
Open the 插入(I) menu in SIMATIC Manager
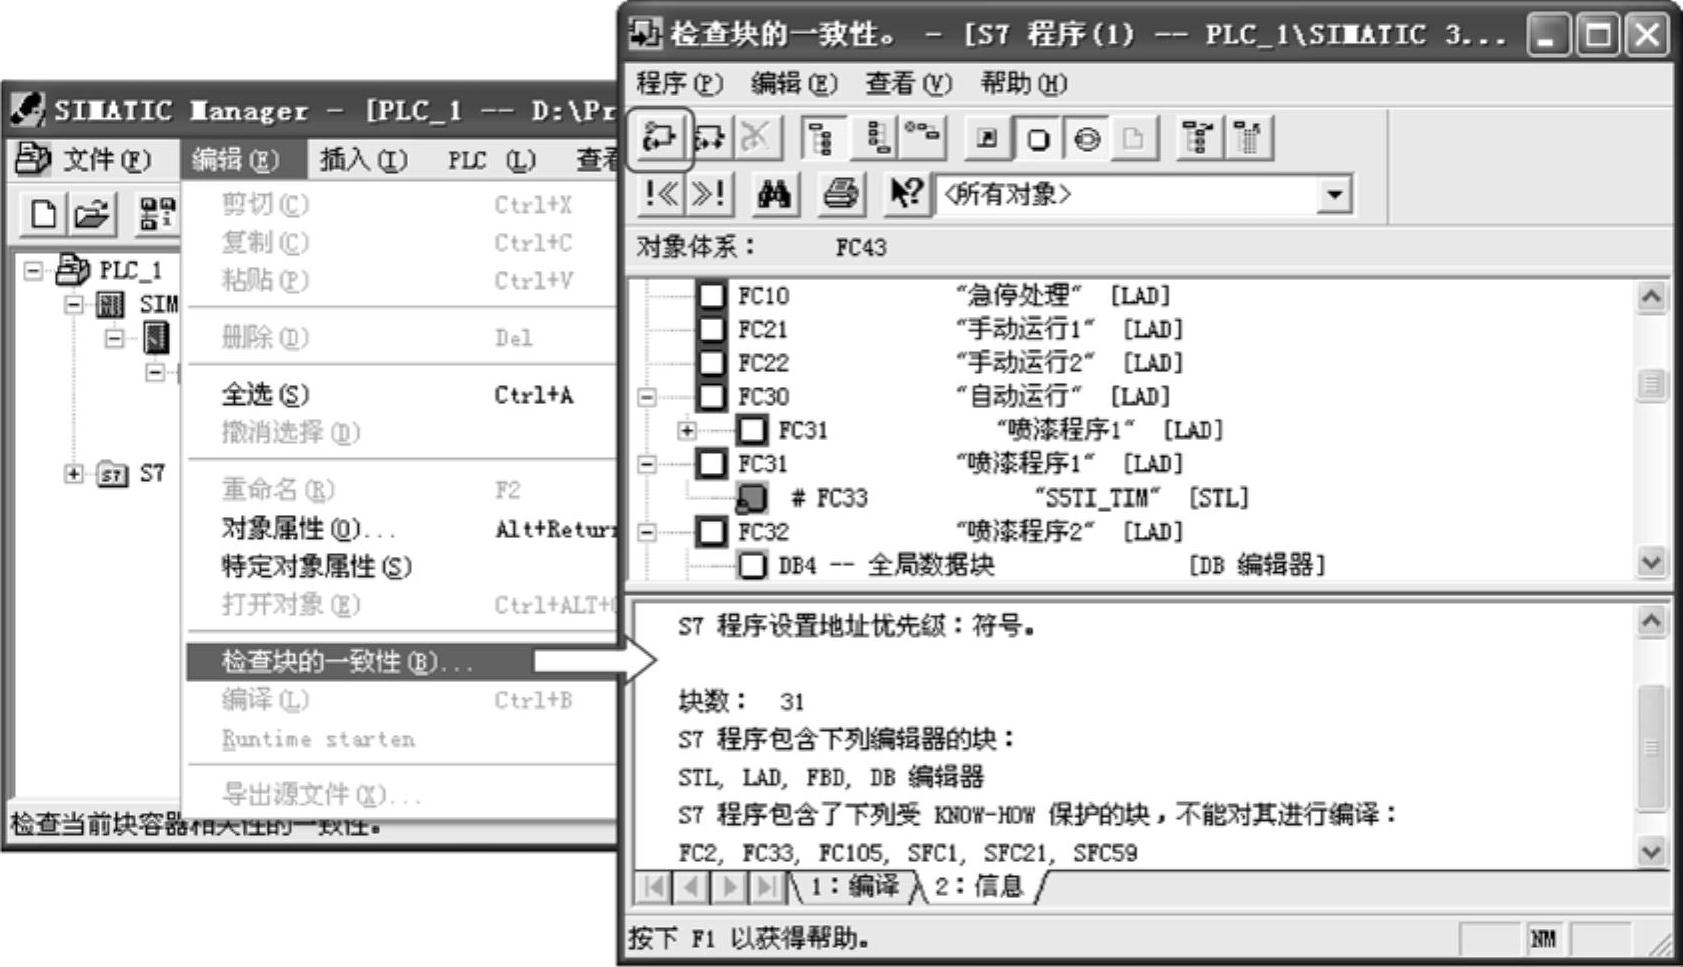tap(363, 160)
